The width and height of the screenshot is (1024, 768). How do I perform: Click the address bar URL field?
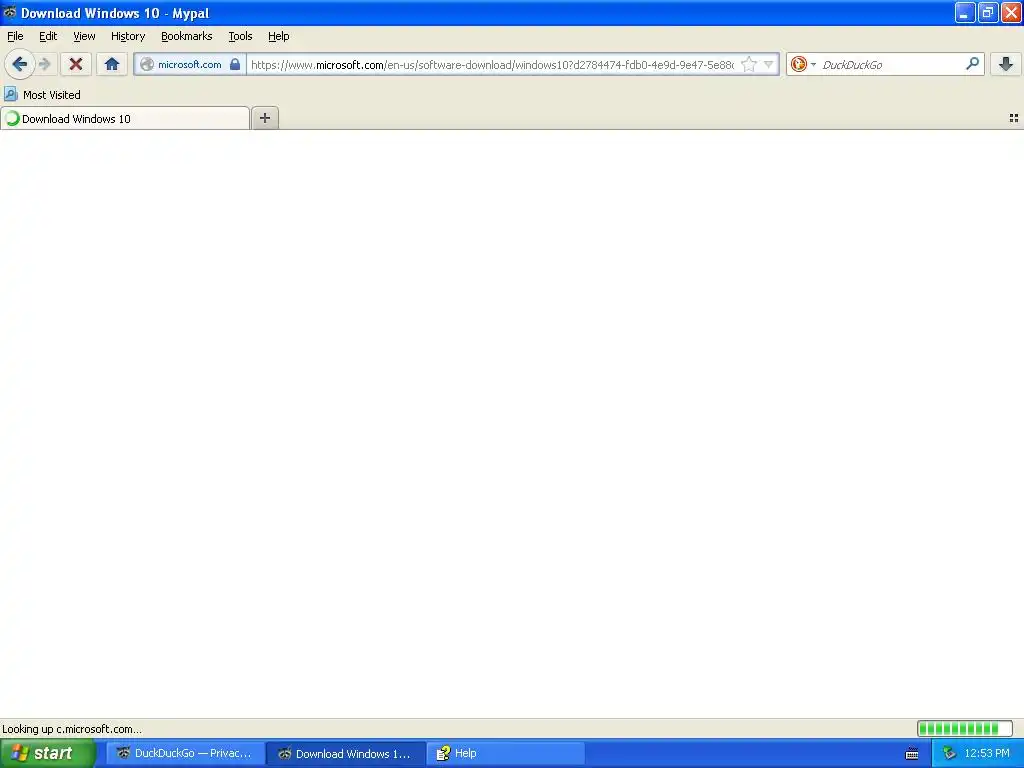click(492, 65)
